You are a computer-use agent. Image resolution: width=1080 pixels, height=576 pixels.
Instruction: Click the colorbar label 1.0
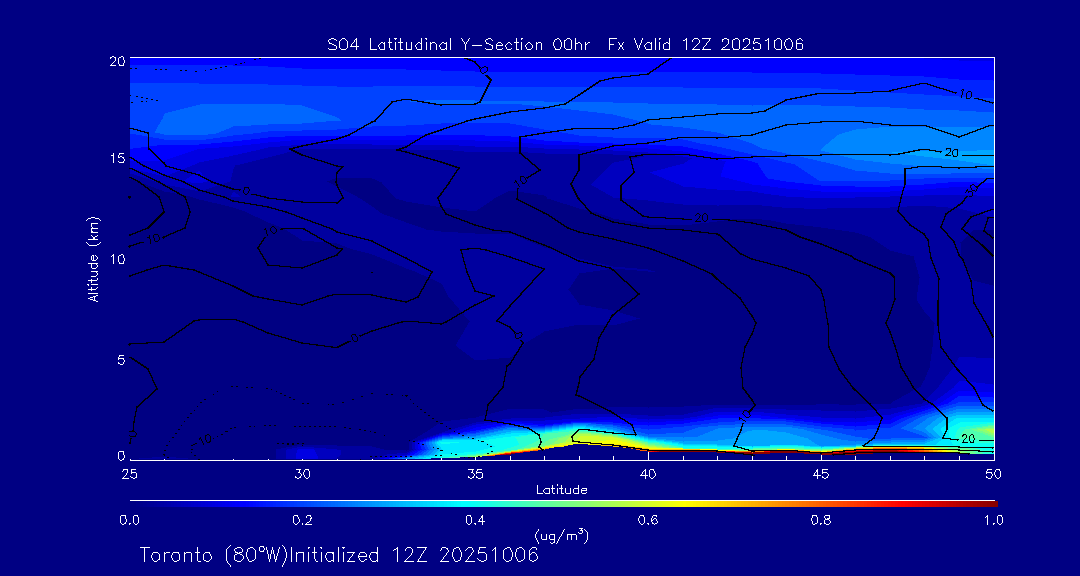pos(994,520)
